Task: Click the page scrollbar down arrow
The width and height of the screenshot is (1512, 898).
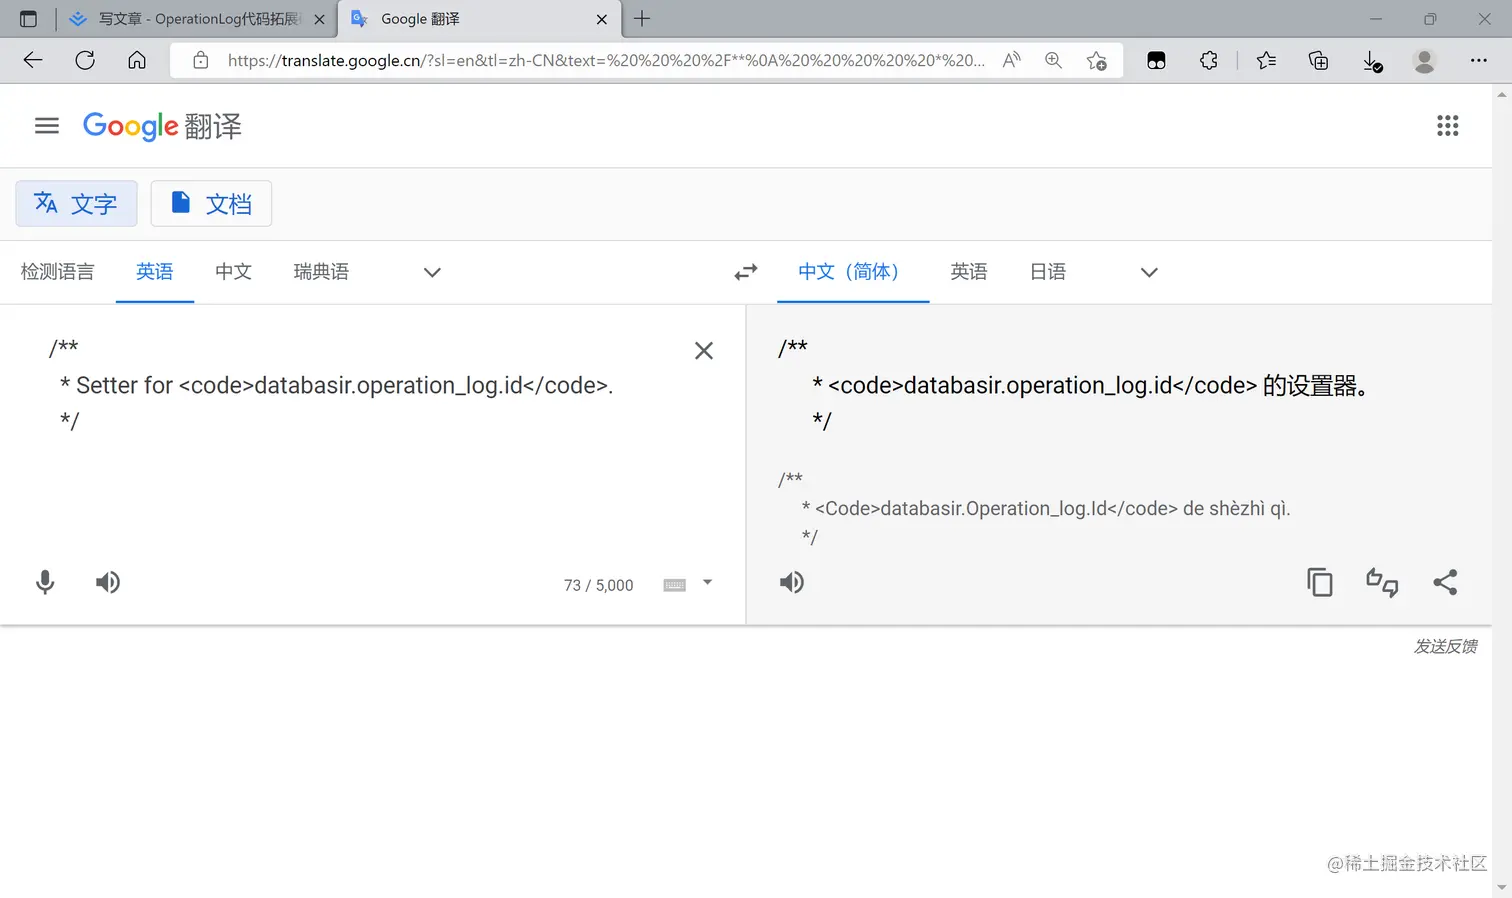Action: (x=1502, y=888)
